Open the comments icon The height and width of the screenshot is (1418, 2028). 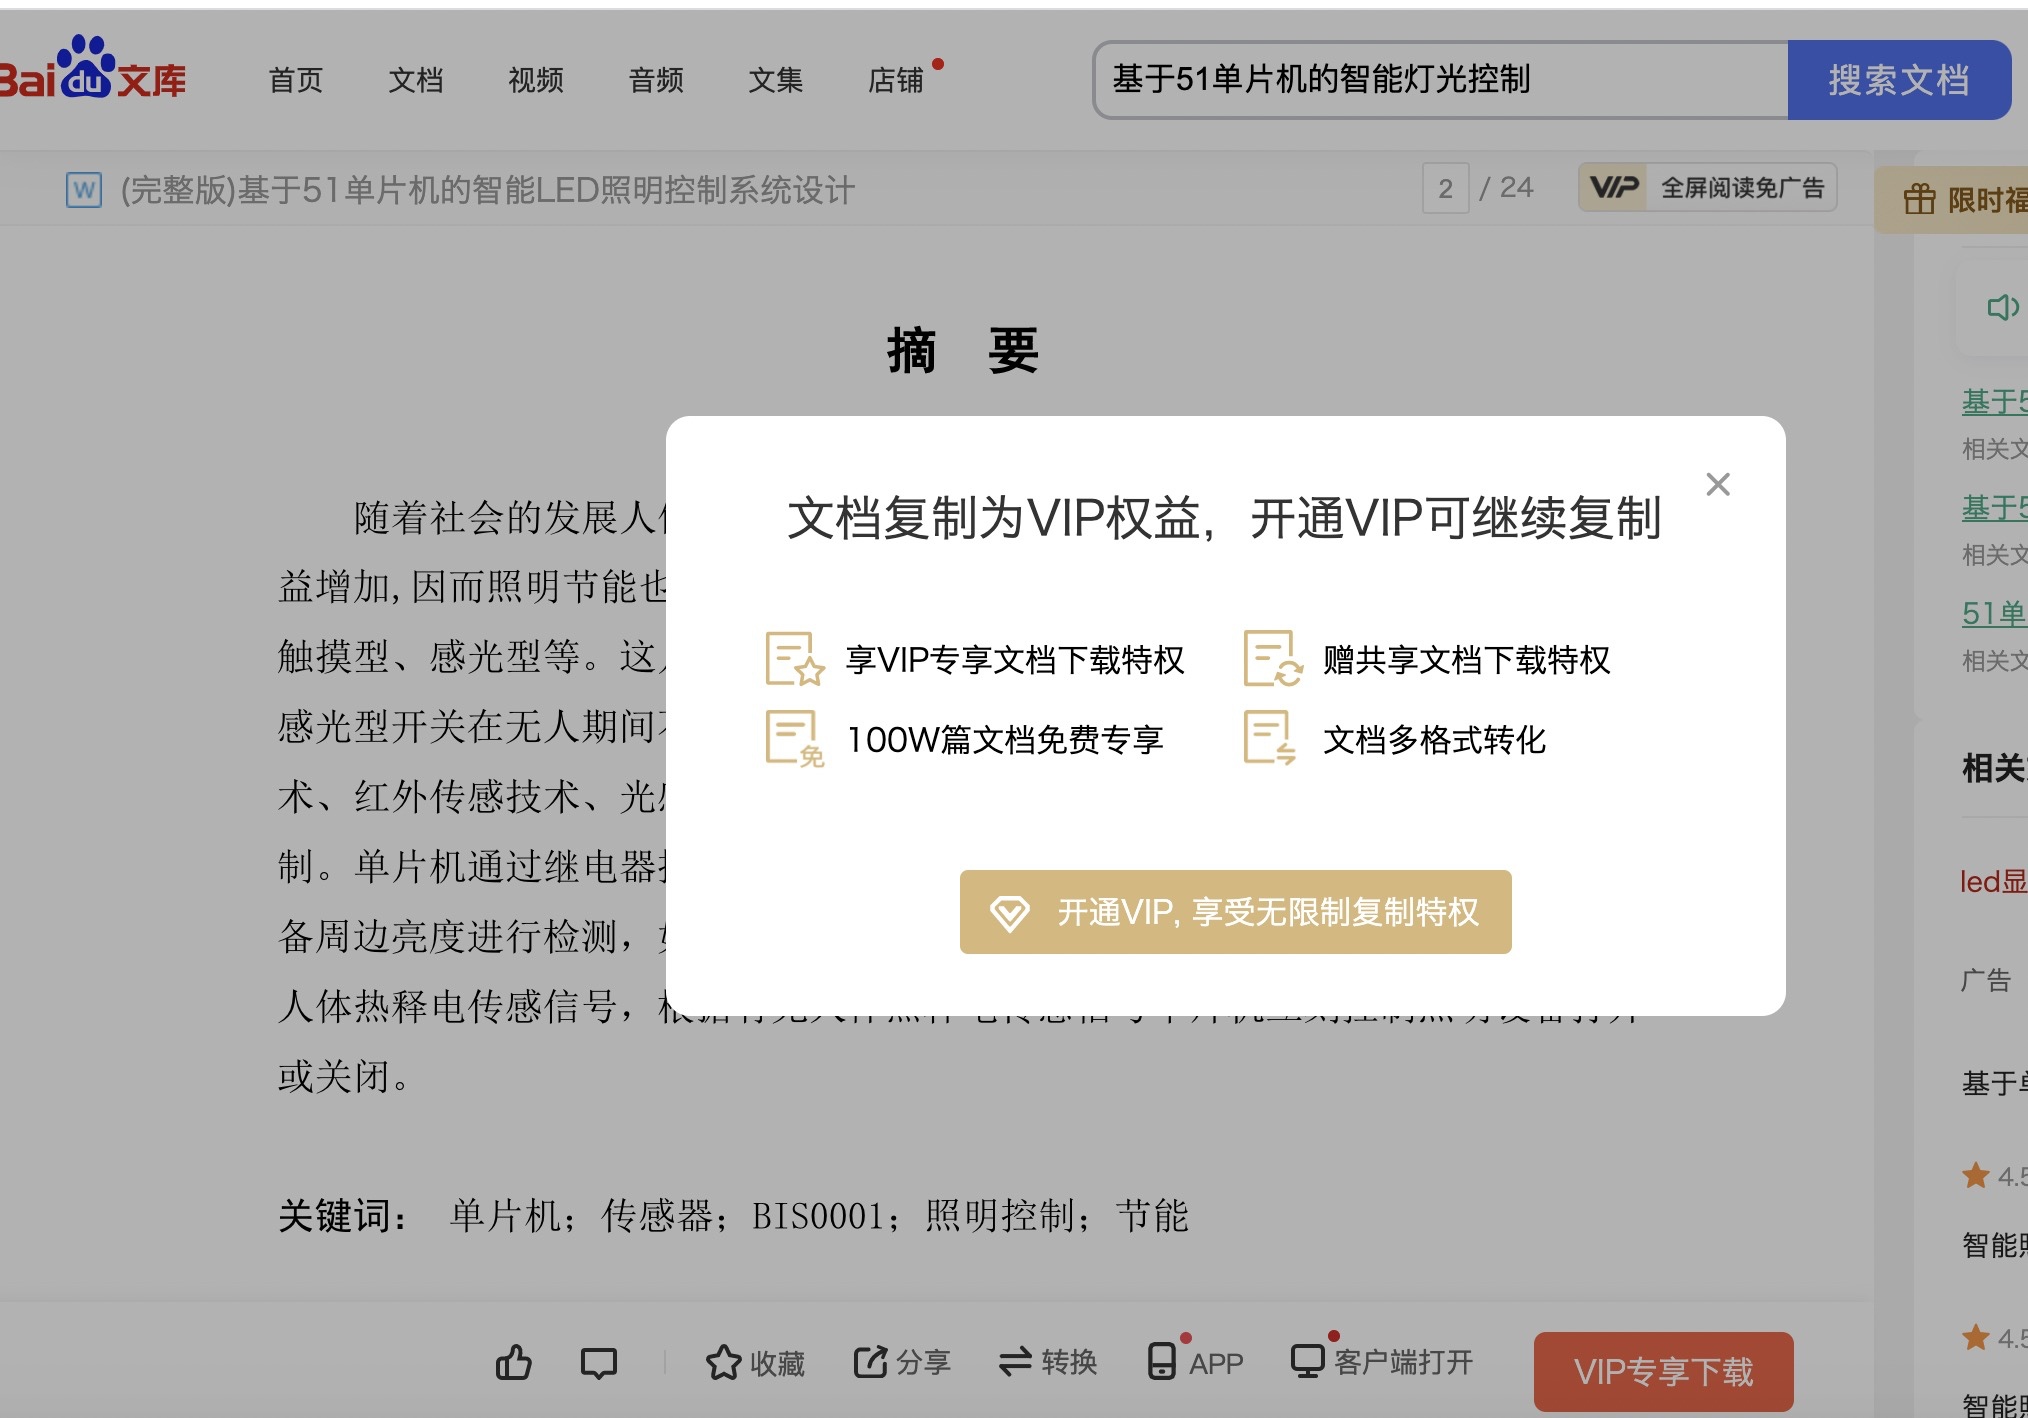click(599, 1362)
